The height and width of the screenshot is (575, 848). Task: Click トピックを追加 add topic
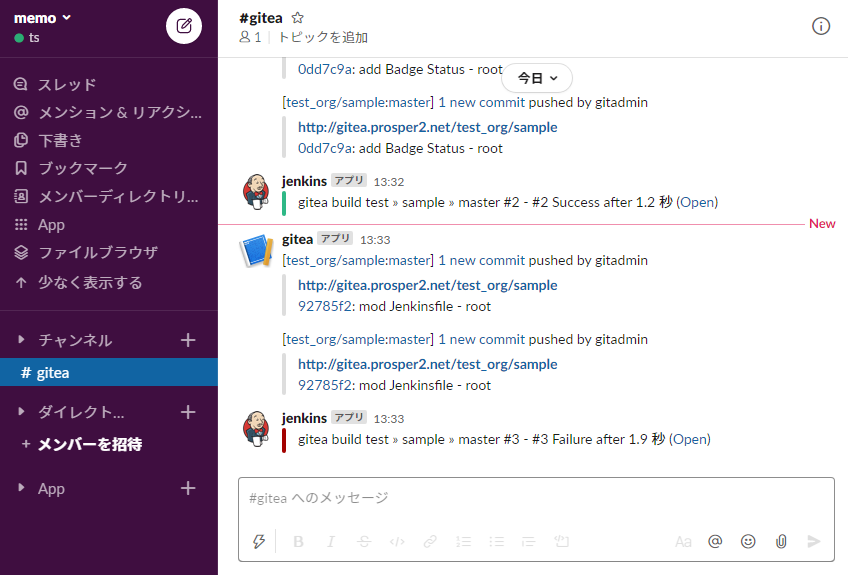tap(323, 37)
